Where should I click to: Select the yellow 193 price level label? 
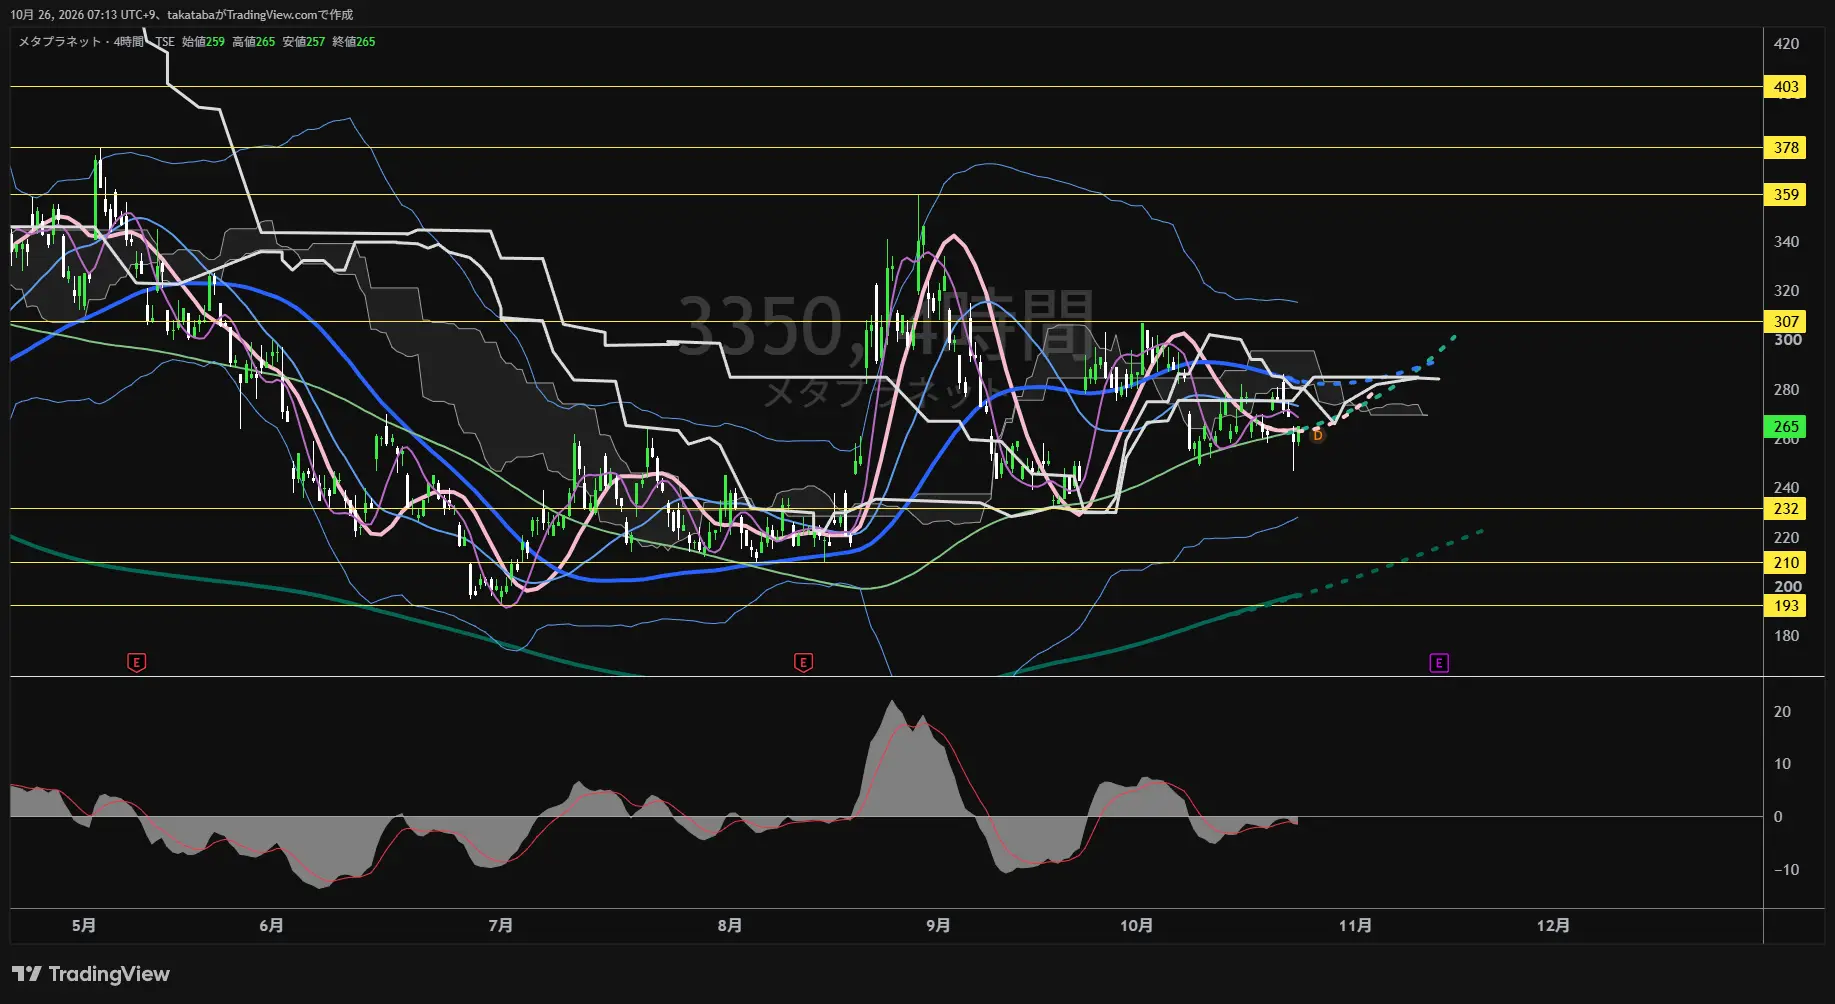coord(1785,606)
